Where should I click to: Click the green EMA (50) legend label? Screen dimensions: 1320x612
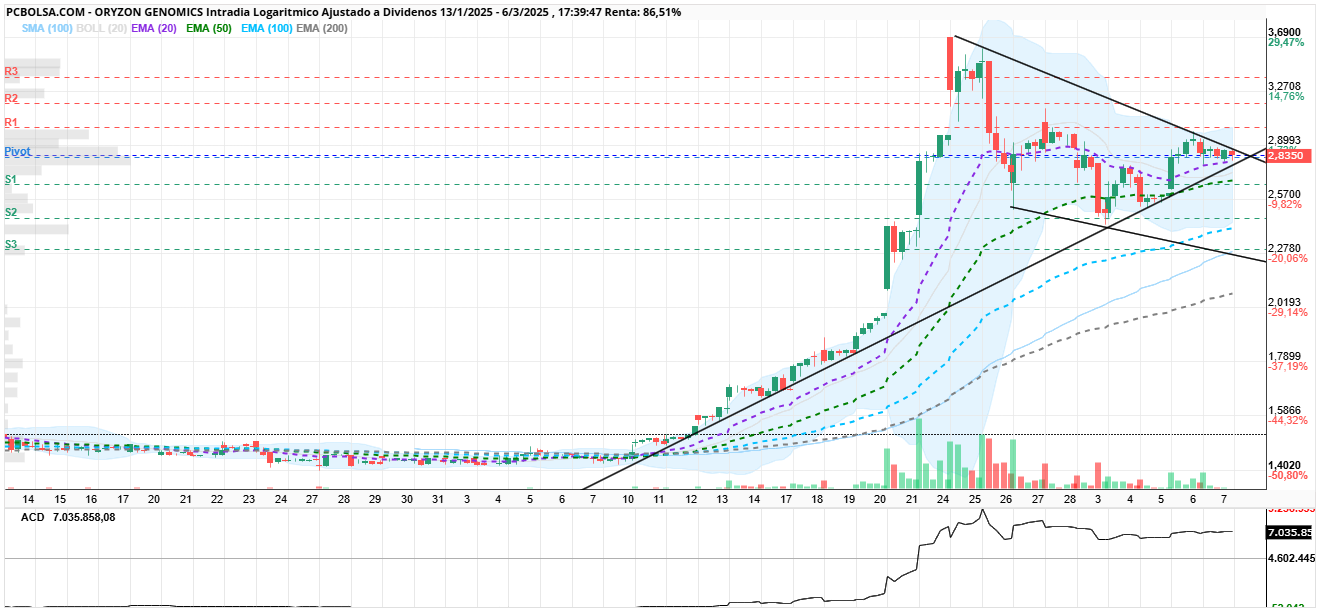click(x=210, y=29)
